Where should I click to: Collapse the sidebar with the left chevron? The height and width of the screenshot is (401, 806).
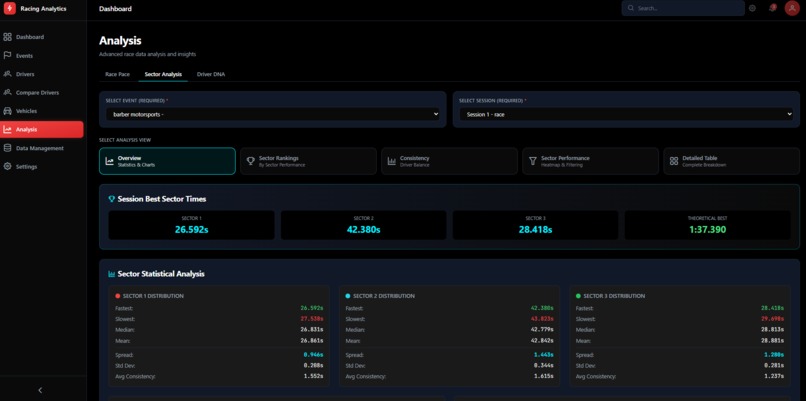(x=40, y=390)
